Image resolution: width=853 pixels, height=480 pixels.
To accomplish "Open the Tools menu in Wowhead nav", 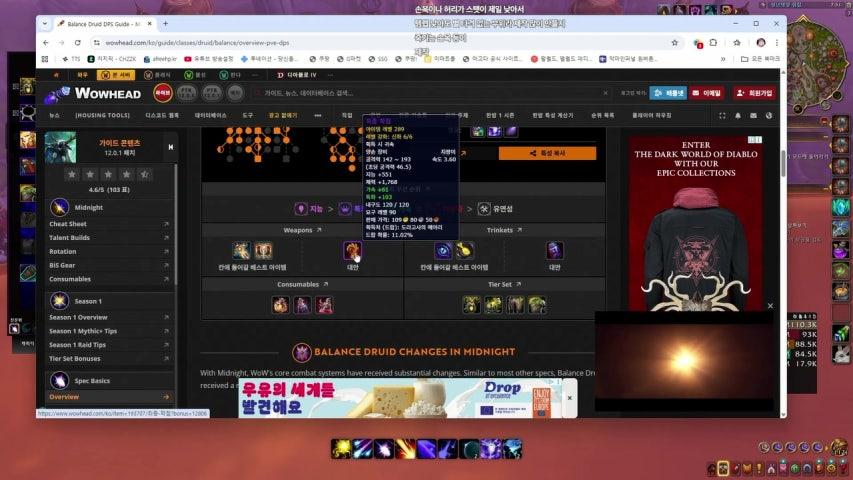I will coord(248,115).
